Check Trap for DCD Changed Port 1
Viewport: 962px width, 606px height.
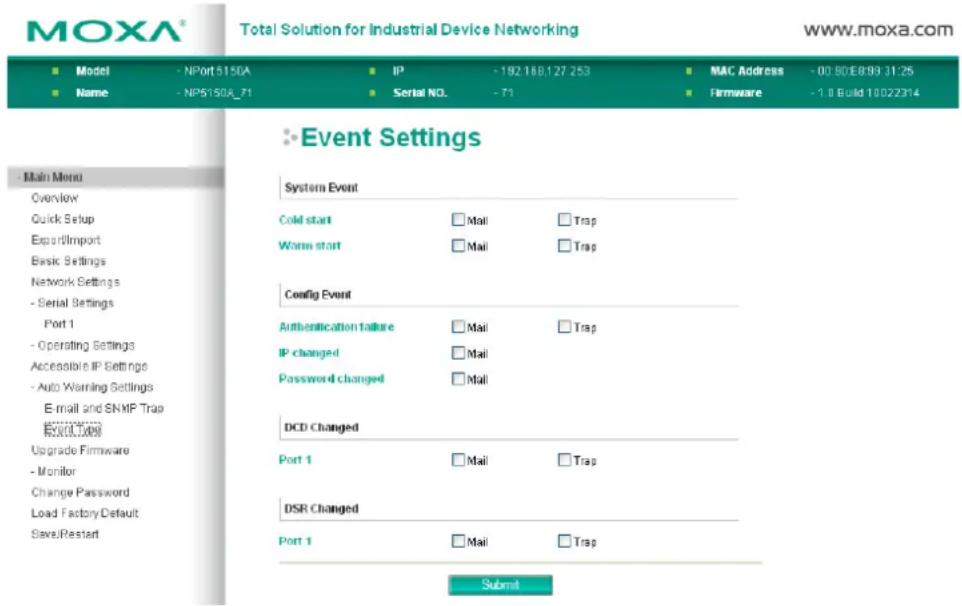pyautogui.click(x=564, y=460)
